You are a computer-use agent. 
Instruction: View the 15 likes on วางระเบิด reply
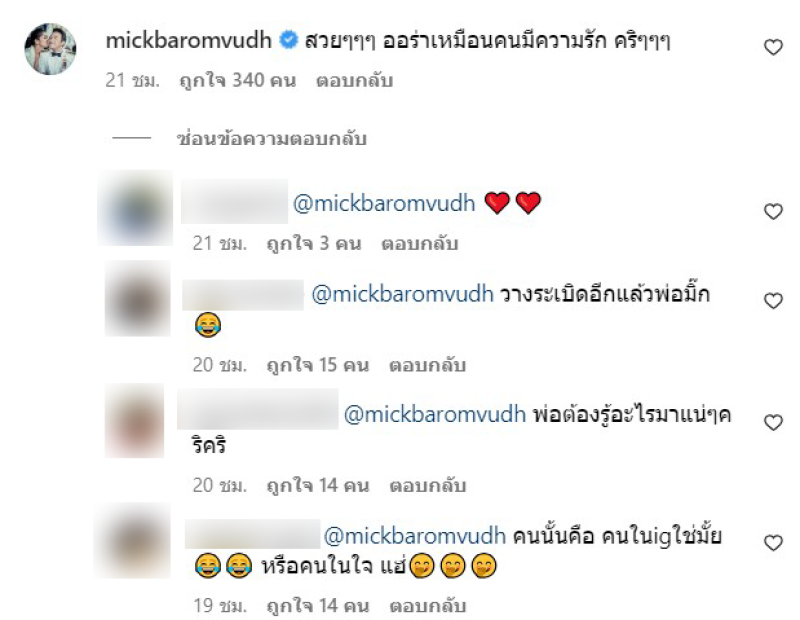click(318, 365)
